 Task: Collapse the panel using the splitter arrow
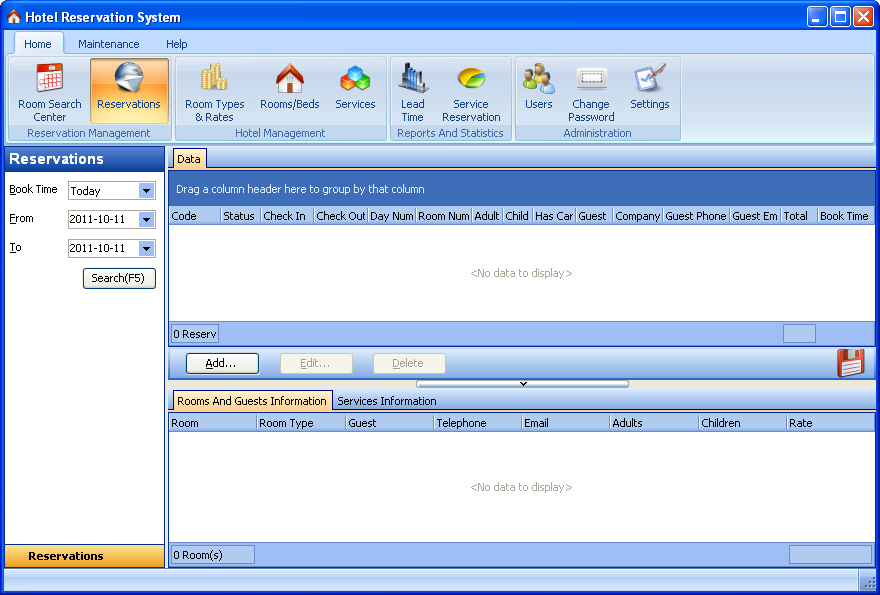522,383
